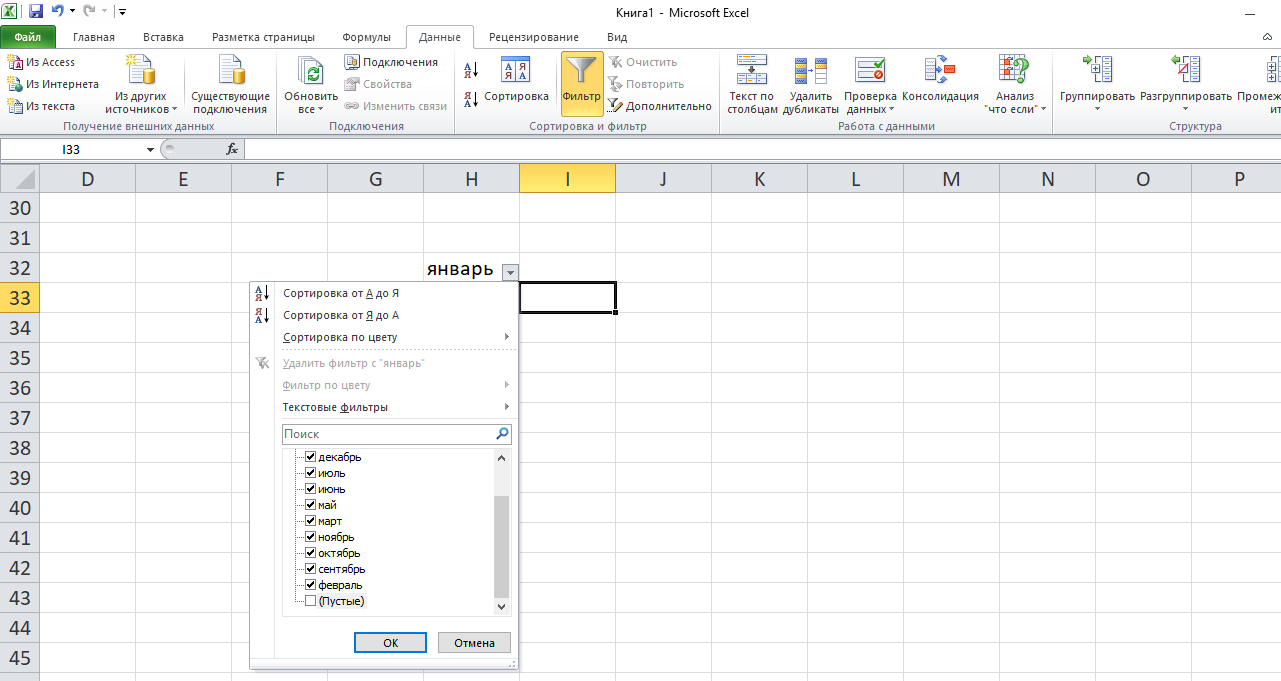Click the fx insert function button
Viewport: 1281px width, 681px height.
(232, 149)
